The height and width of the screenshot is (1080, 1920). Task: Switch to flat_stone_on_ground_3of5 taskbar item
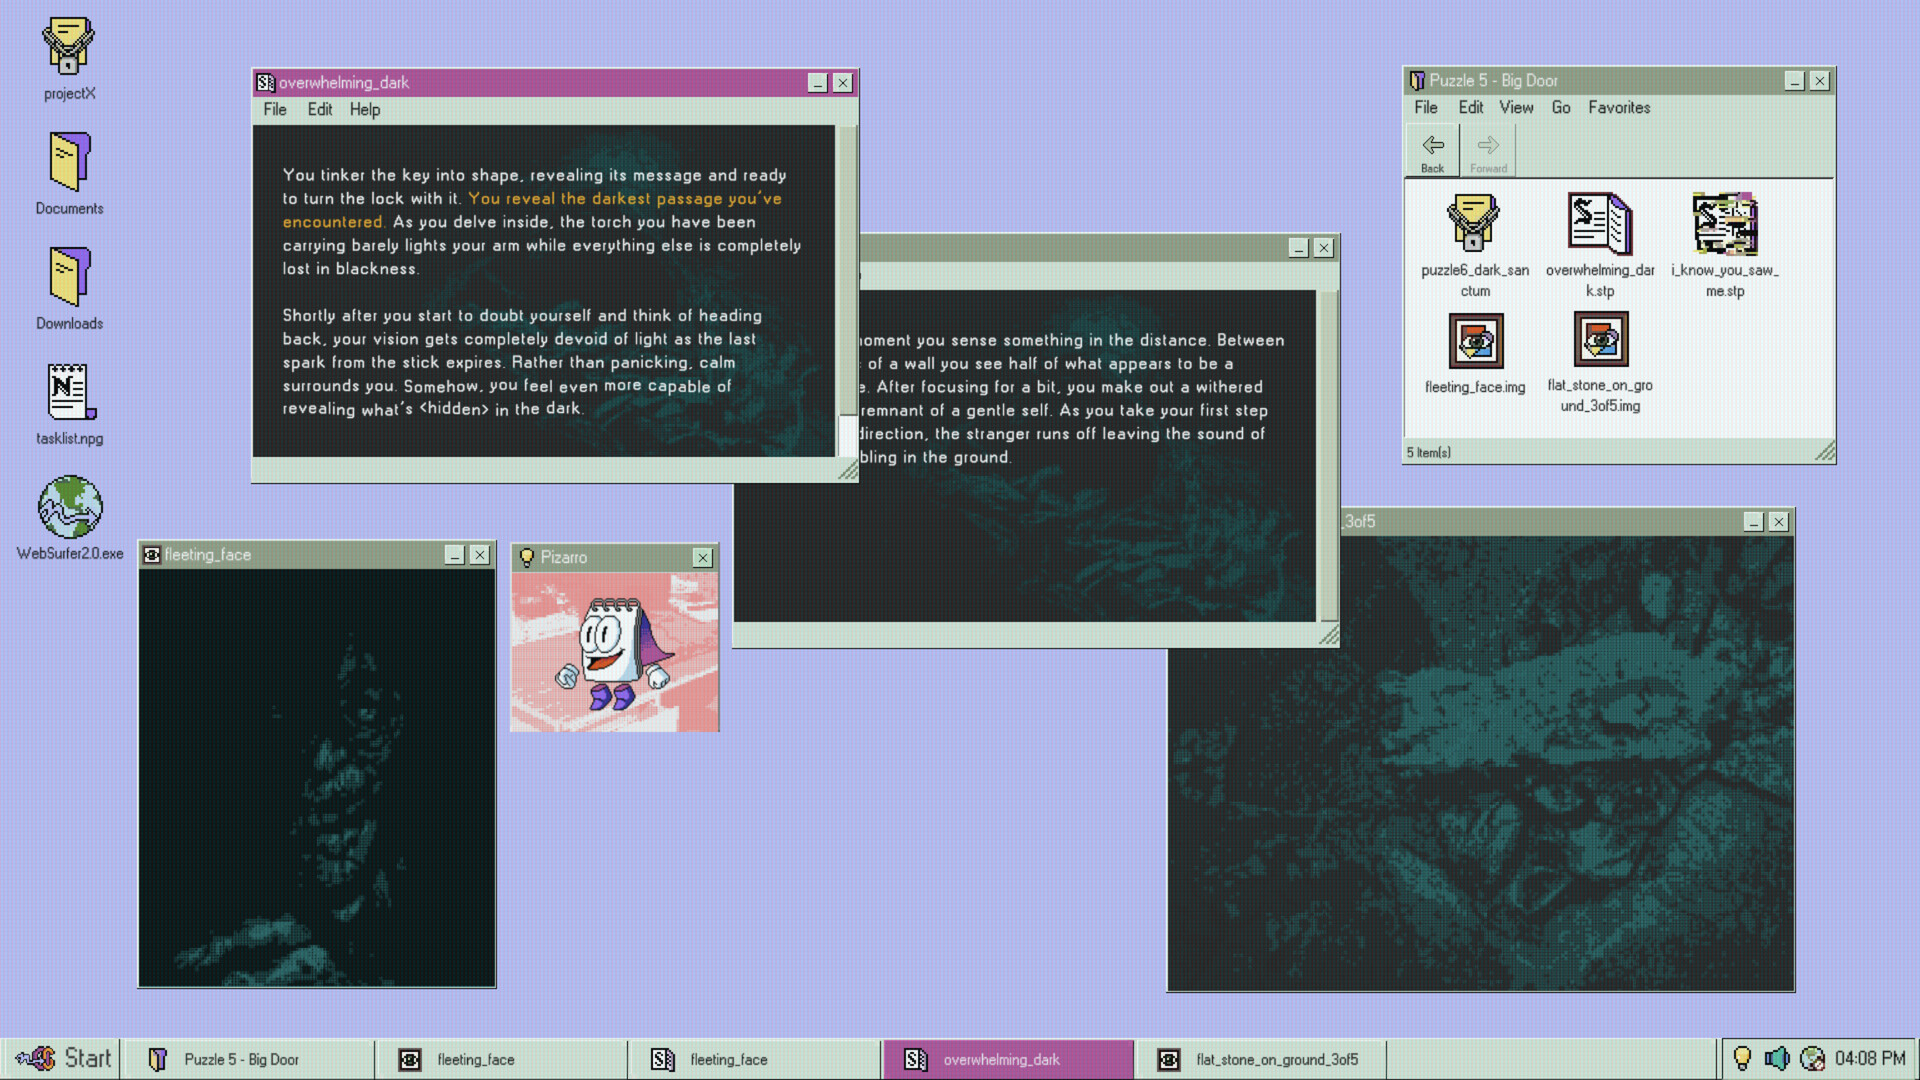1260,1059
